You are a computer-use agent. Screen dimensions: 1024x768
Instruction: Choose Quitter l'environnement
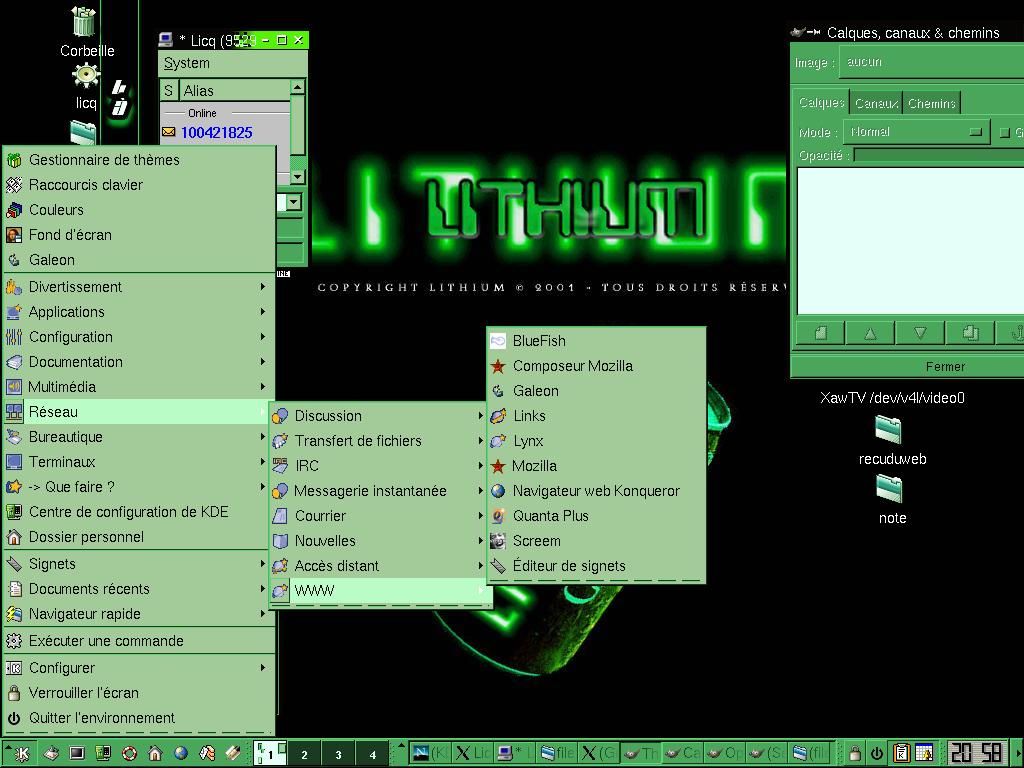(138, 718)
